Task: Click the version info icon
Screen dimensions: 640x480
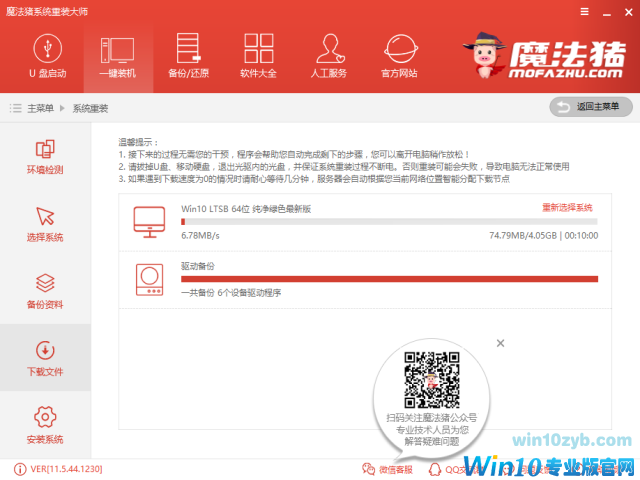Action: (x=20, y=469)
